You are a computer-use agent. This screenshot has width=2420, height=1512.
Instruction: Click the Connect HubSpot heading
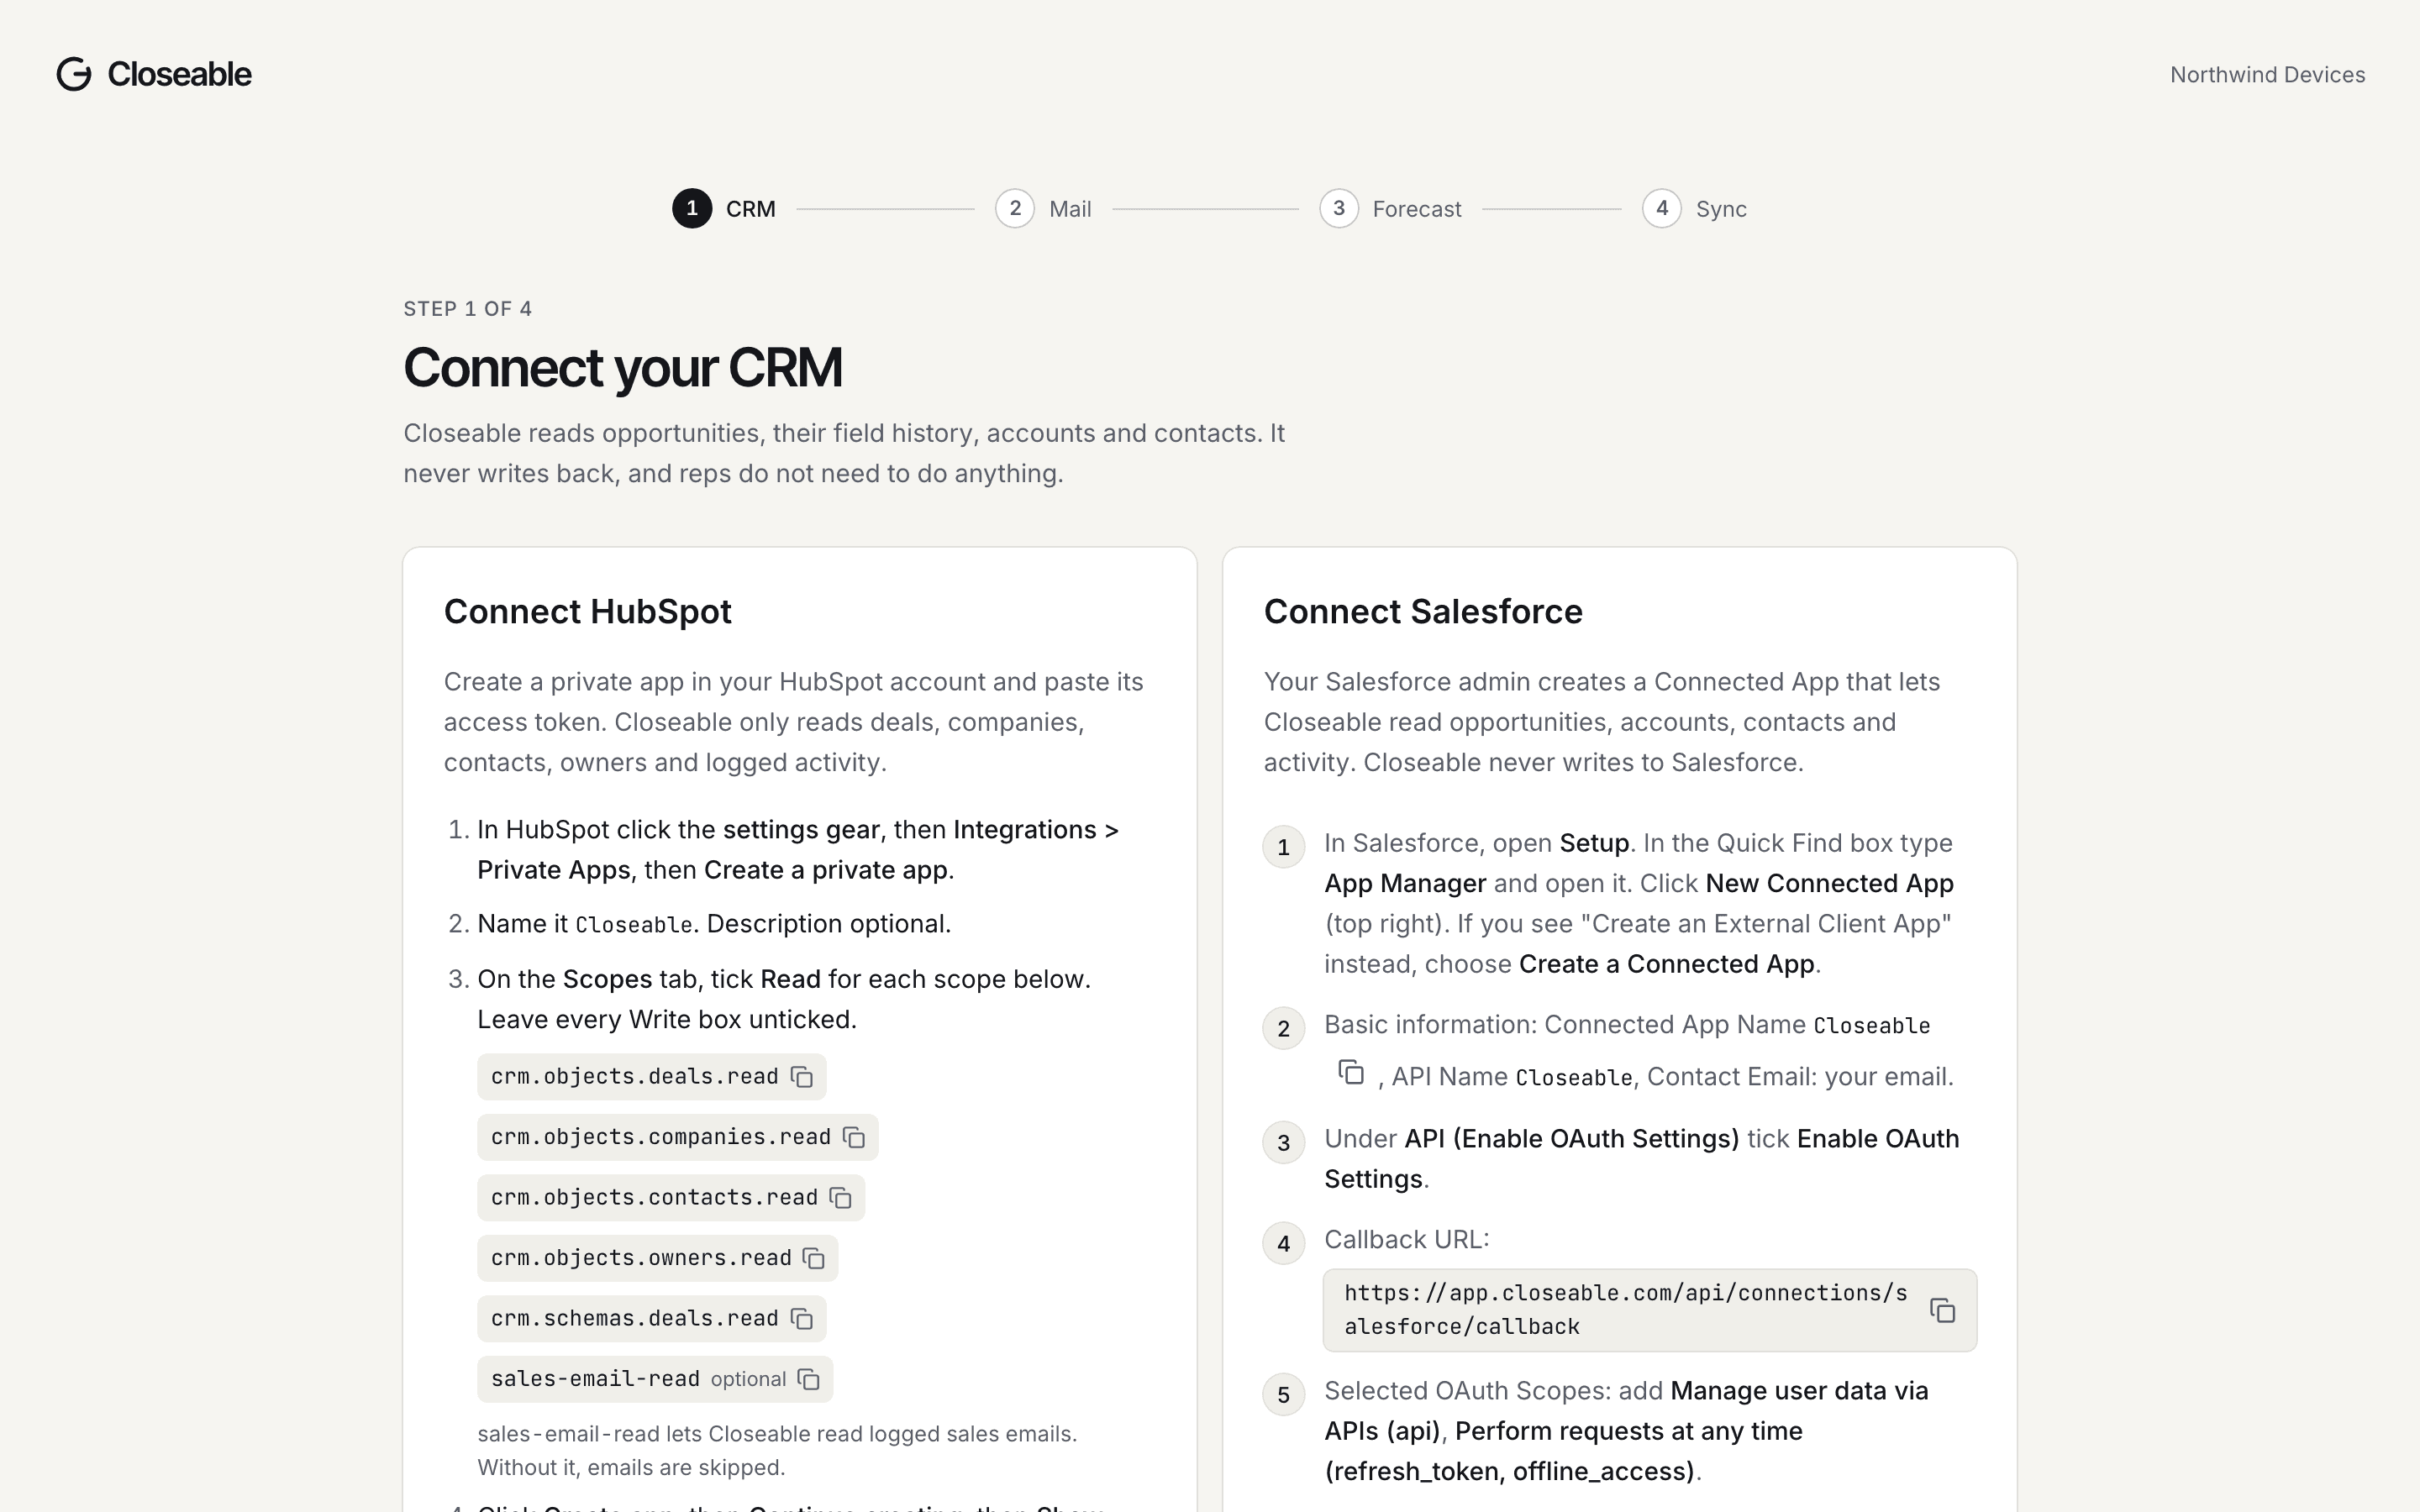click(x=588, y=611)
